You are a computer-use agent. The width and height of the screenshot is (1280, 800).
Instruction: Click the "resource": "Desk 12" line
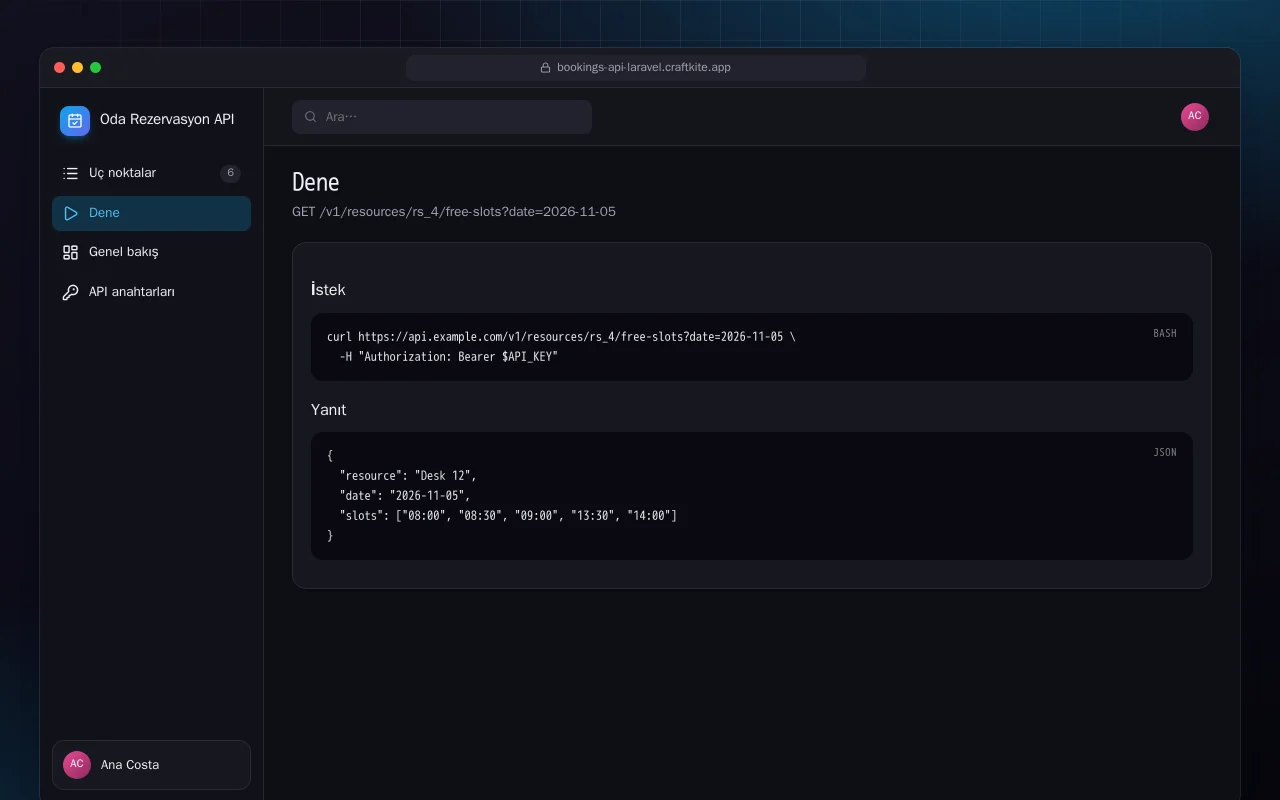(x=408, y=476)
